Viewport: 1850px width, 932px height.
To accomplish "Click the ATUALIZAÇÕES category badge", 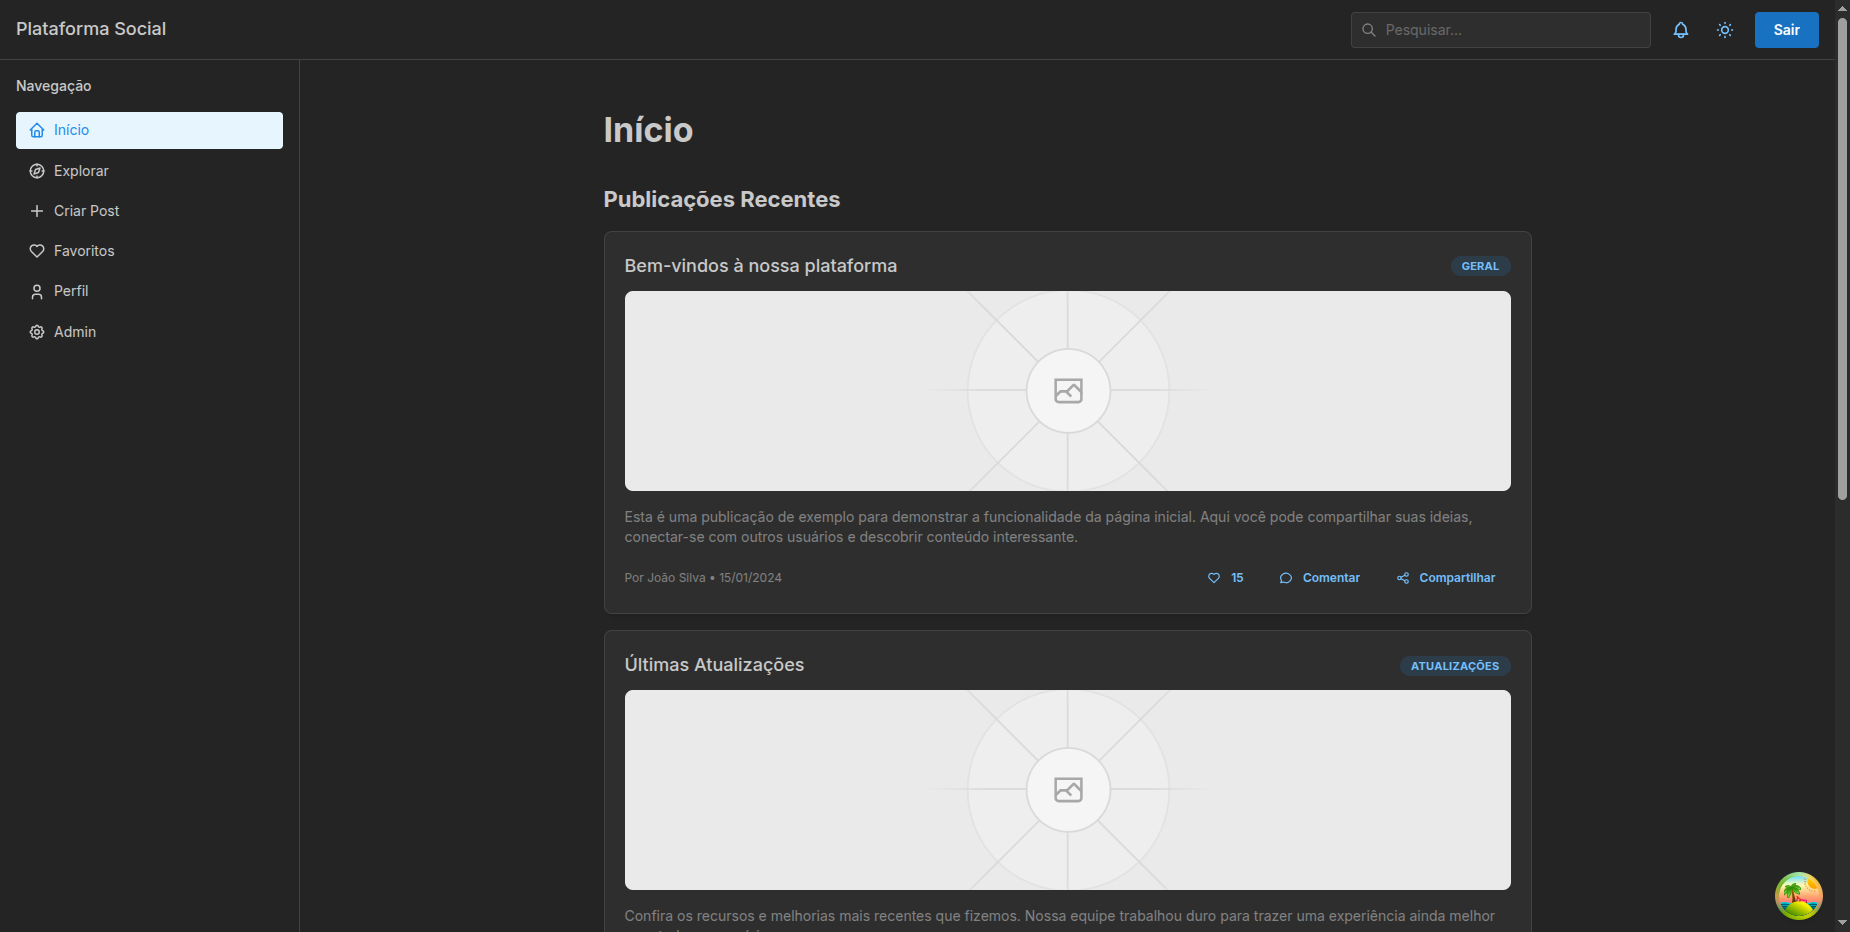I will click(1454, 666).
